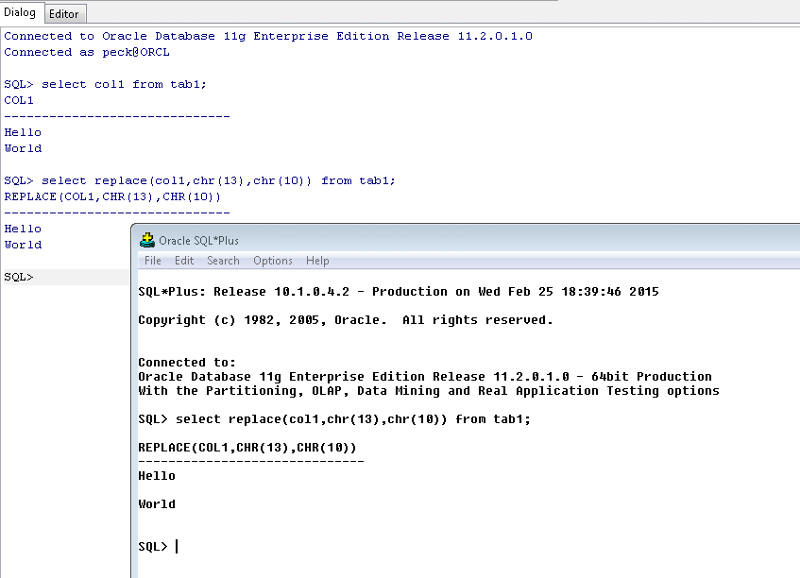
Task: Open the Edit menu in SQL*Plus
Action: 184,260
